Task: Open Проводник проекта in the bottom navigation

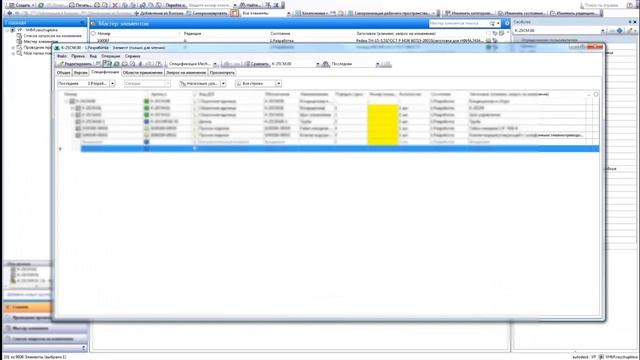Action: tap(28, 318)
